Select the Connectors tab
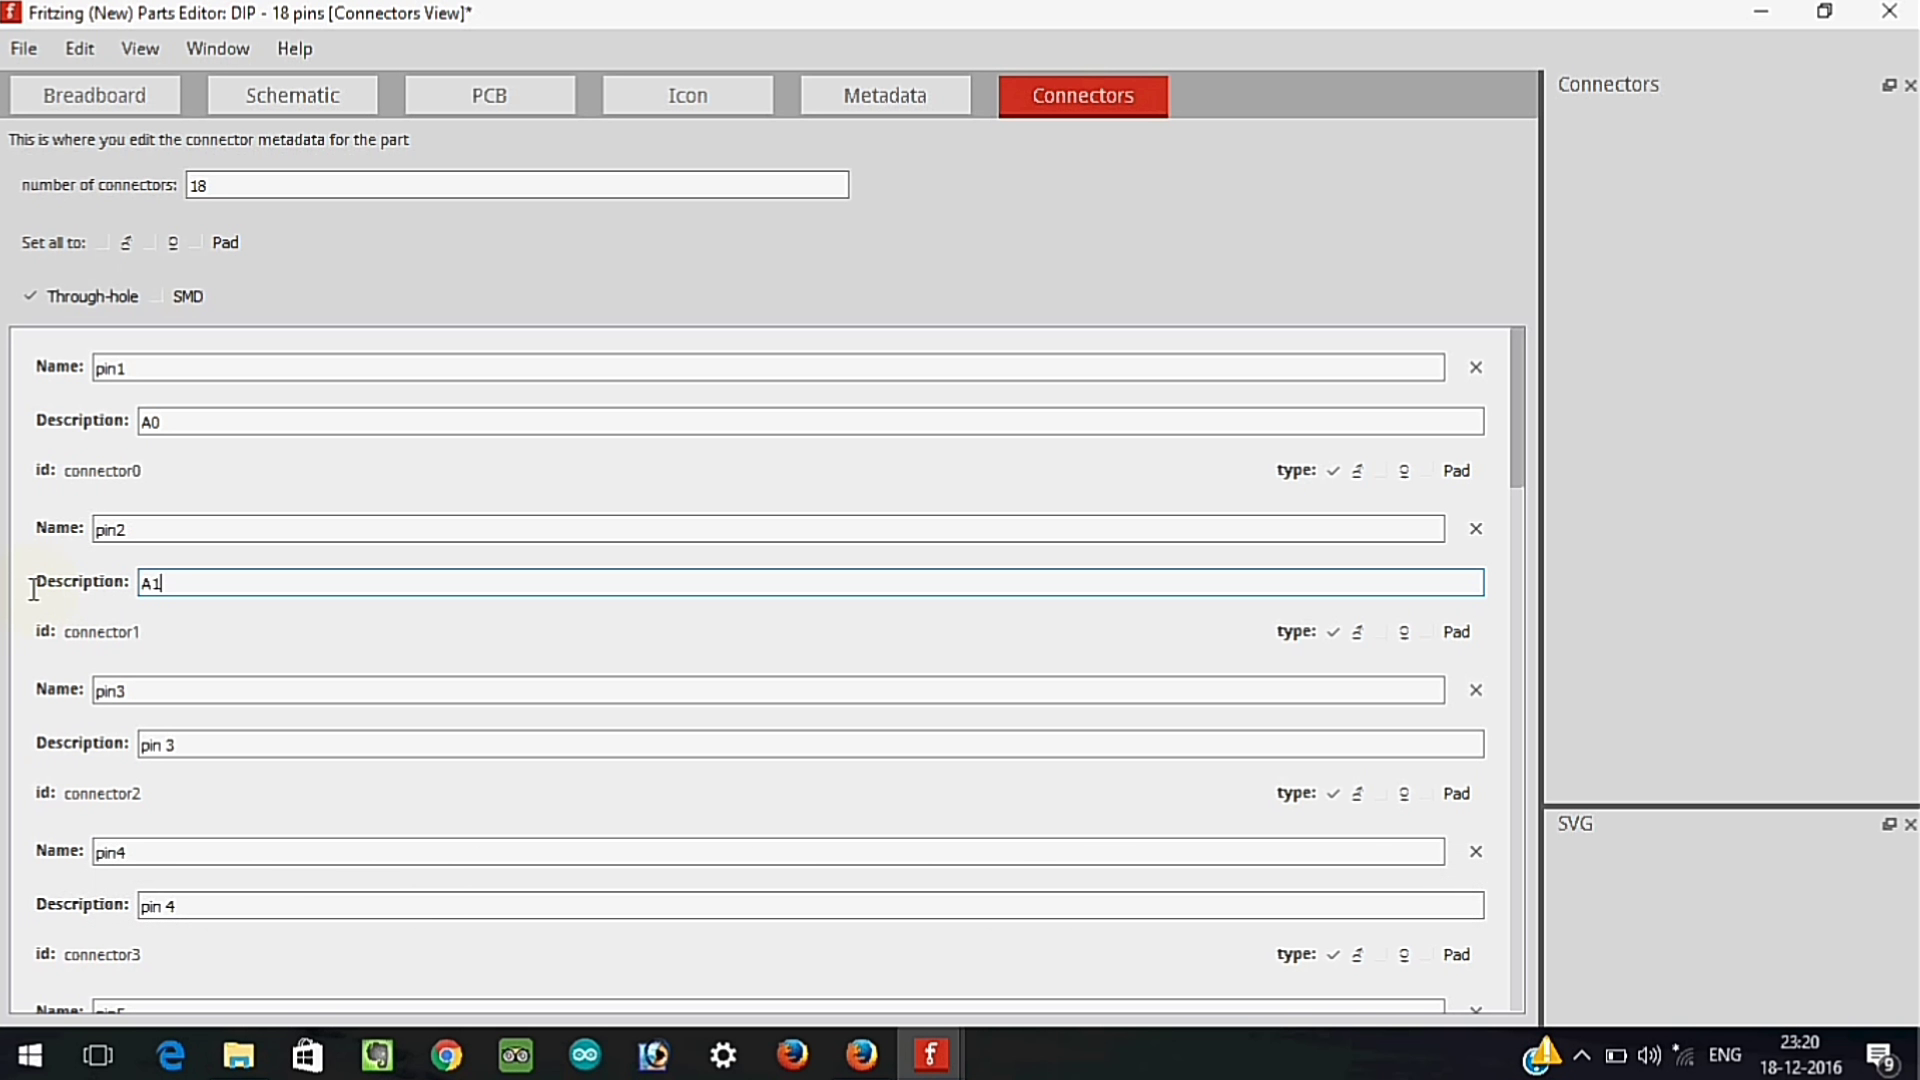This screenshot has width=1920, height=1080. click(x=1083, y=96)
